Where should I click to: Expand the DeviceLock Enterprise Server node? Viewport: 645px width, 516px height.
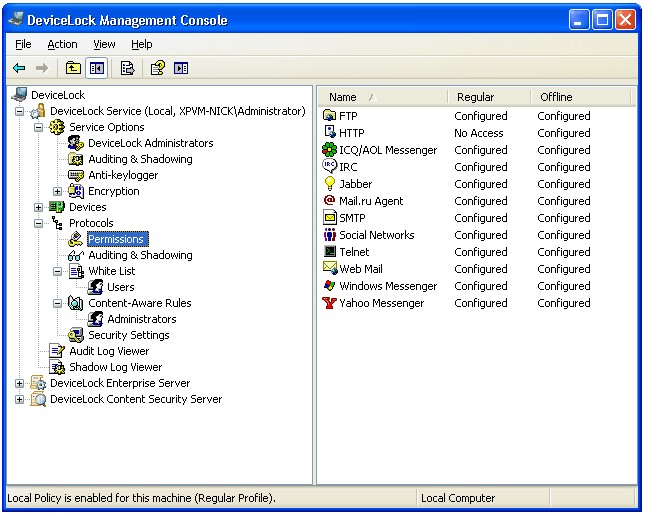click(20, 383)
